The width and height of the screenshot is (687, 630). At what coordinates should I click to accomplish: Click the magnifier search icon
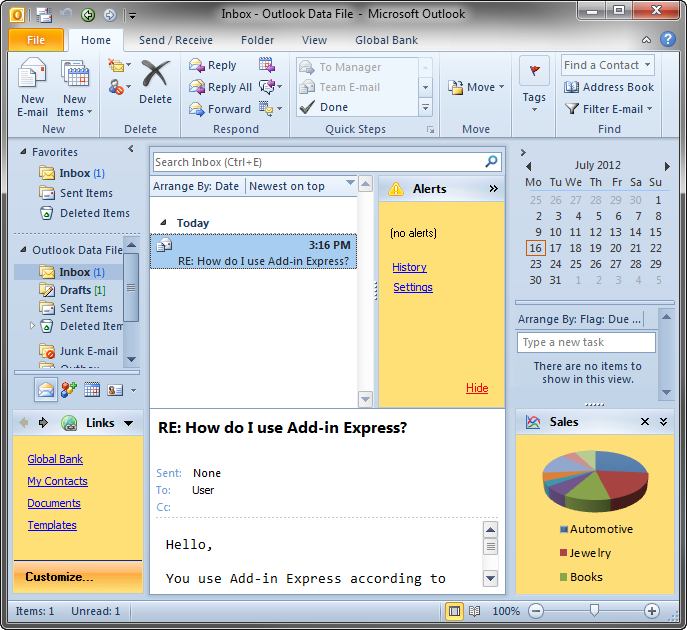tap(491, 162)
